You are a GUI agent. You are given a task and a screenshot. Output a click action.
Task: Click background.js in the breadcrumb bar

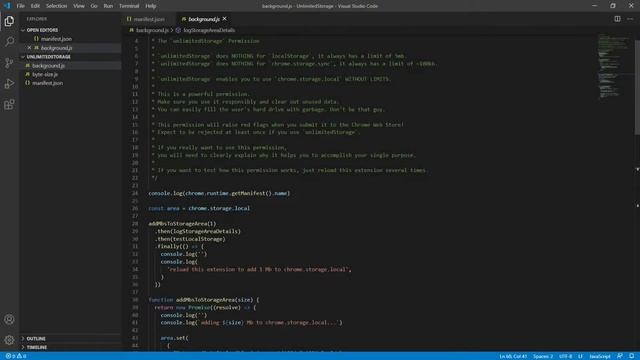152,30
